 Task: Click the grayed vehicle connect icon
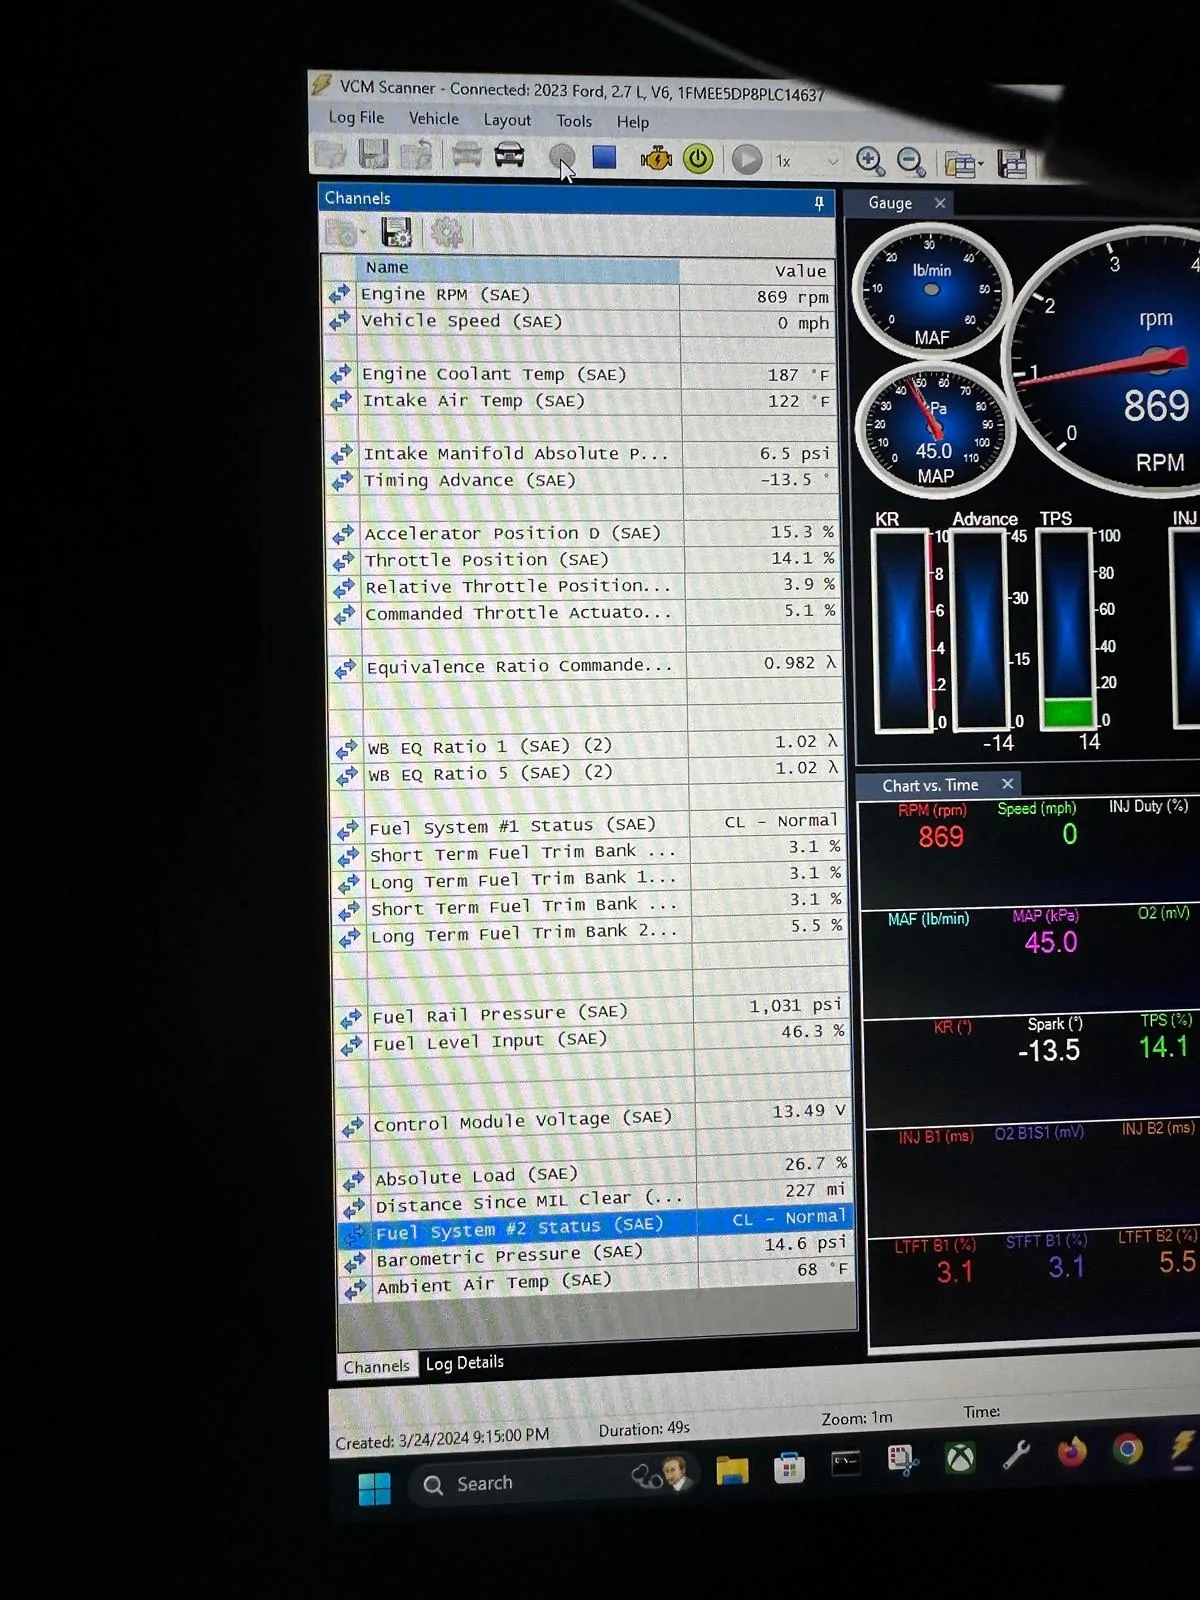(x=466, y=155)
